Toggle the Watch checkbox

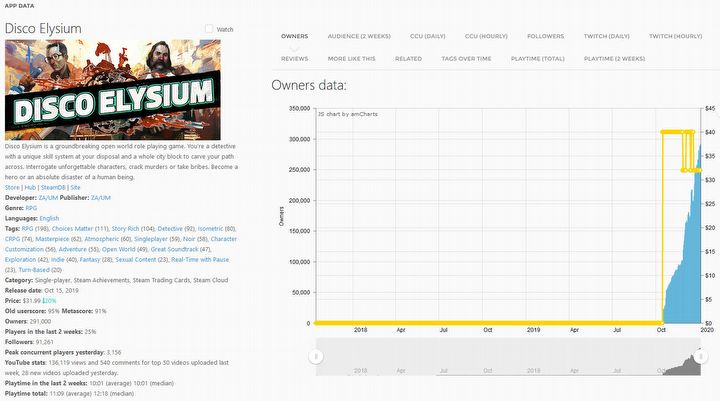click(208, 29)
